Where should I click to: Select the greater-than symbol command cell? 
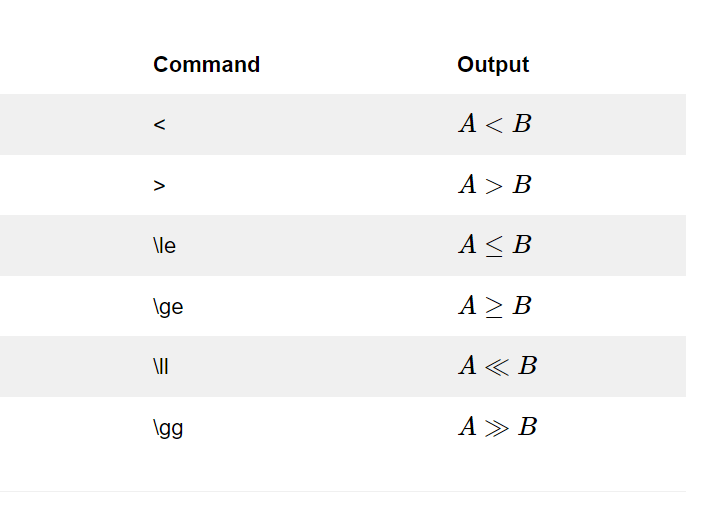(x=159, y=185)
